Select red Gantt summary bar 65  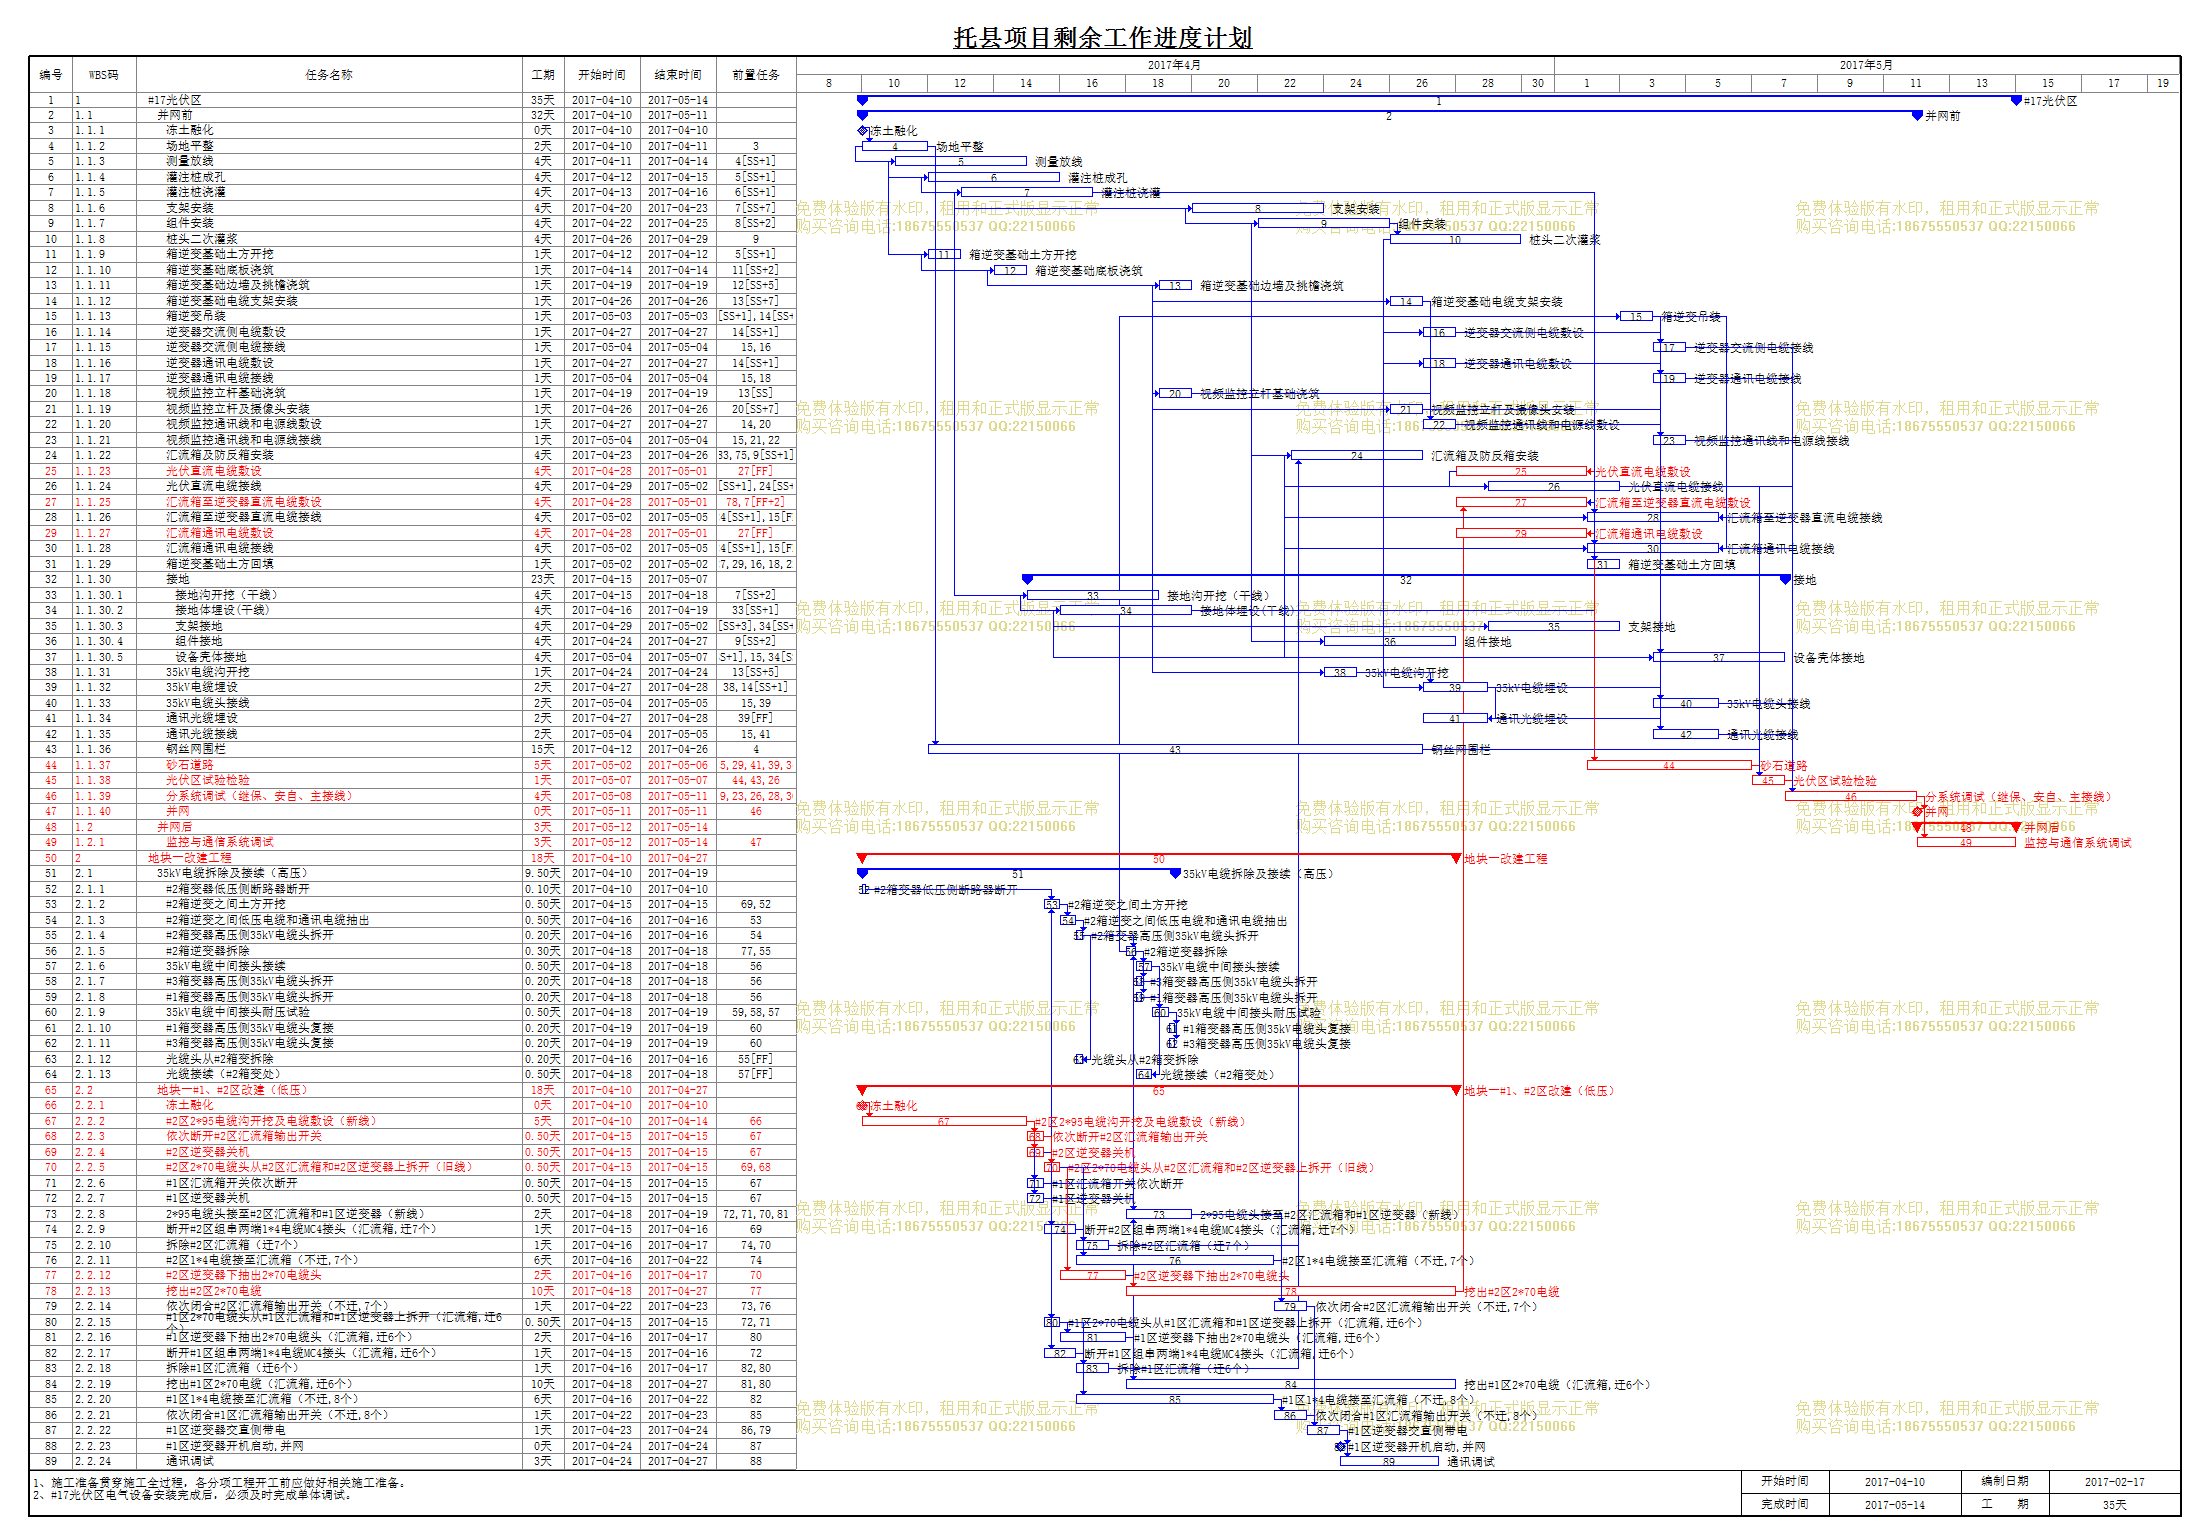tap(1159, 1090)
